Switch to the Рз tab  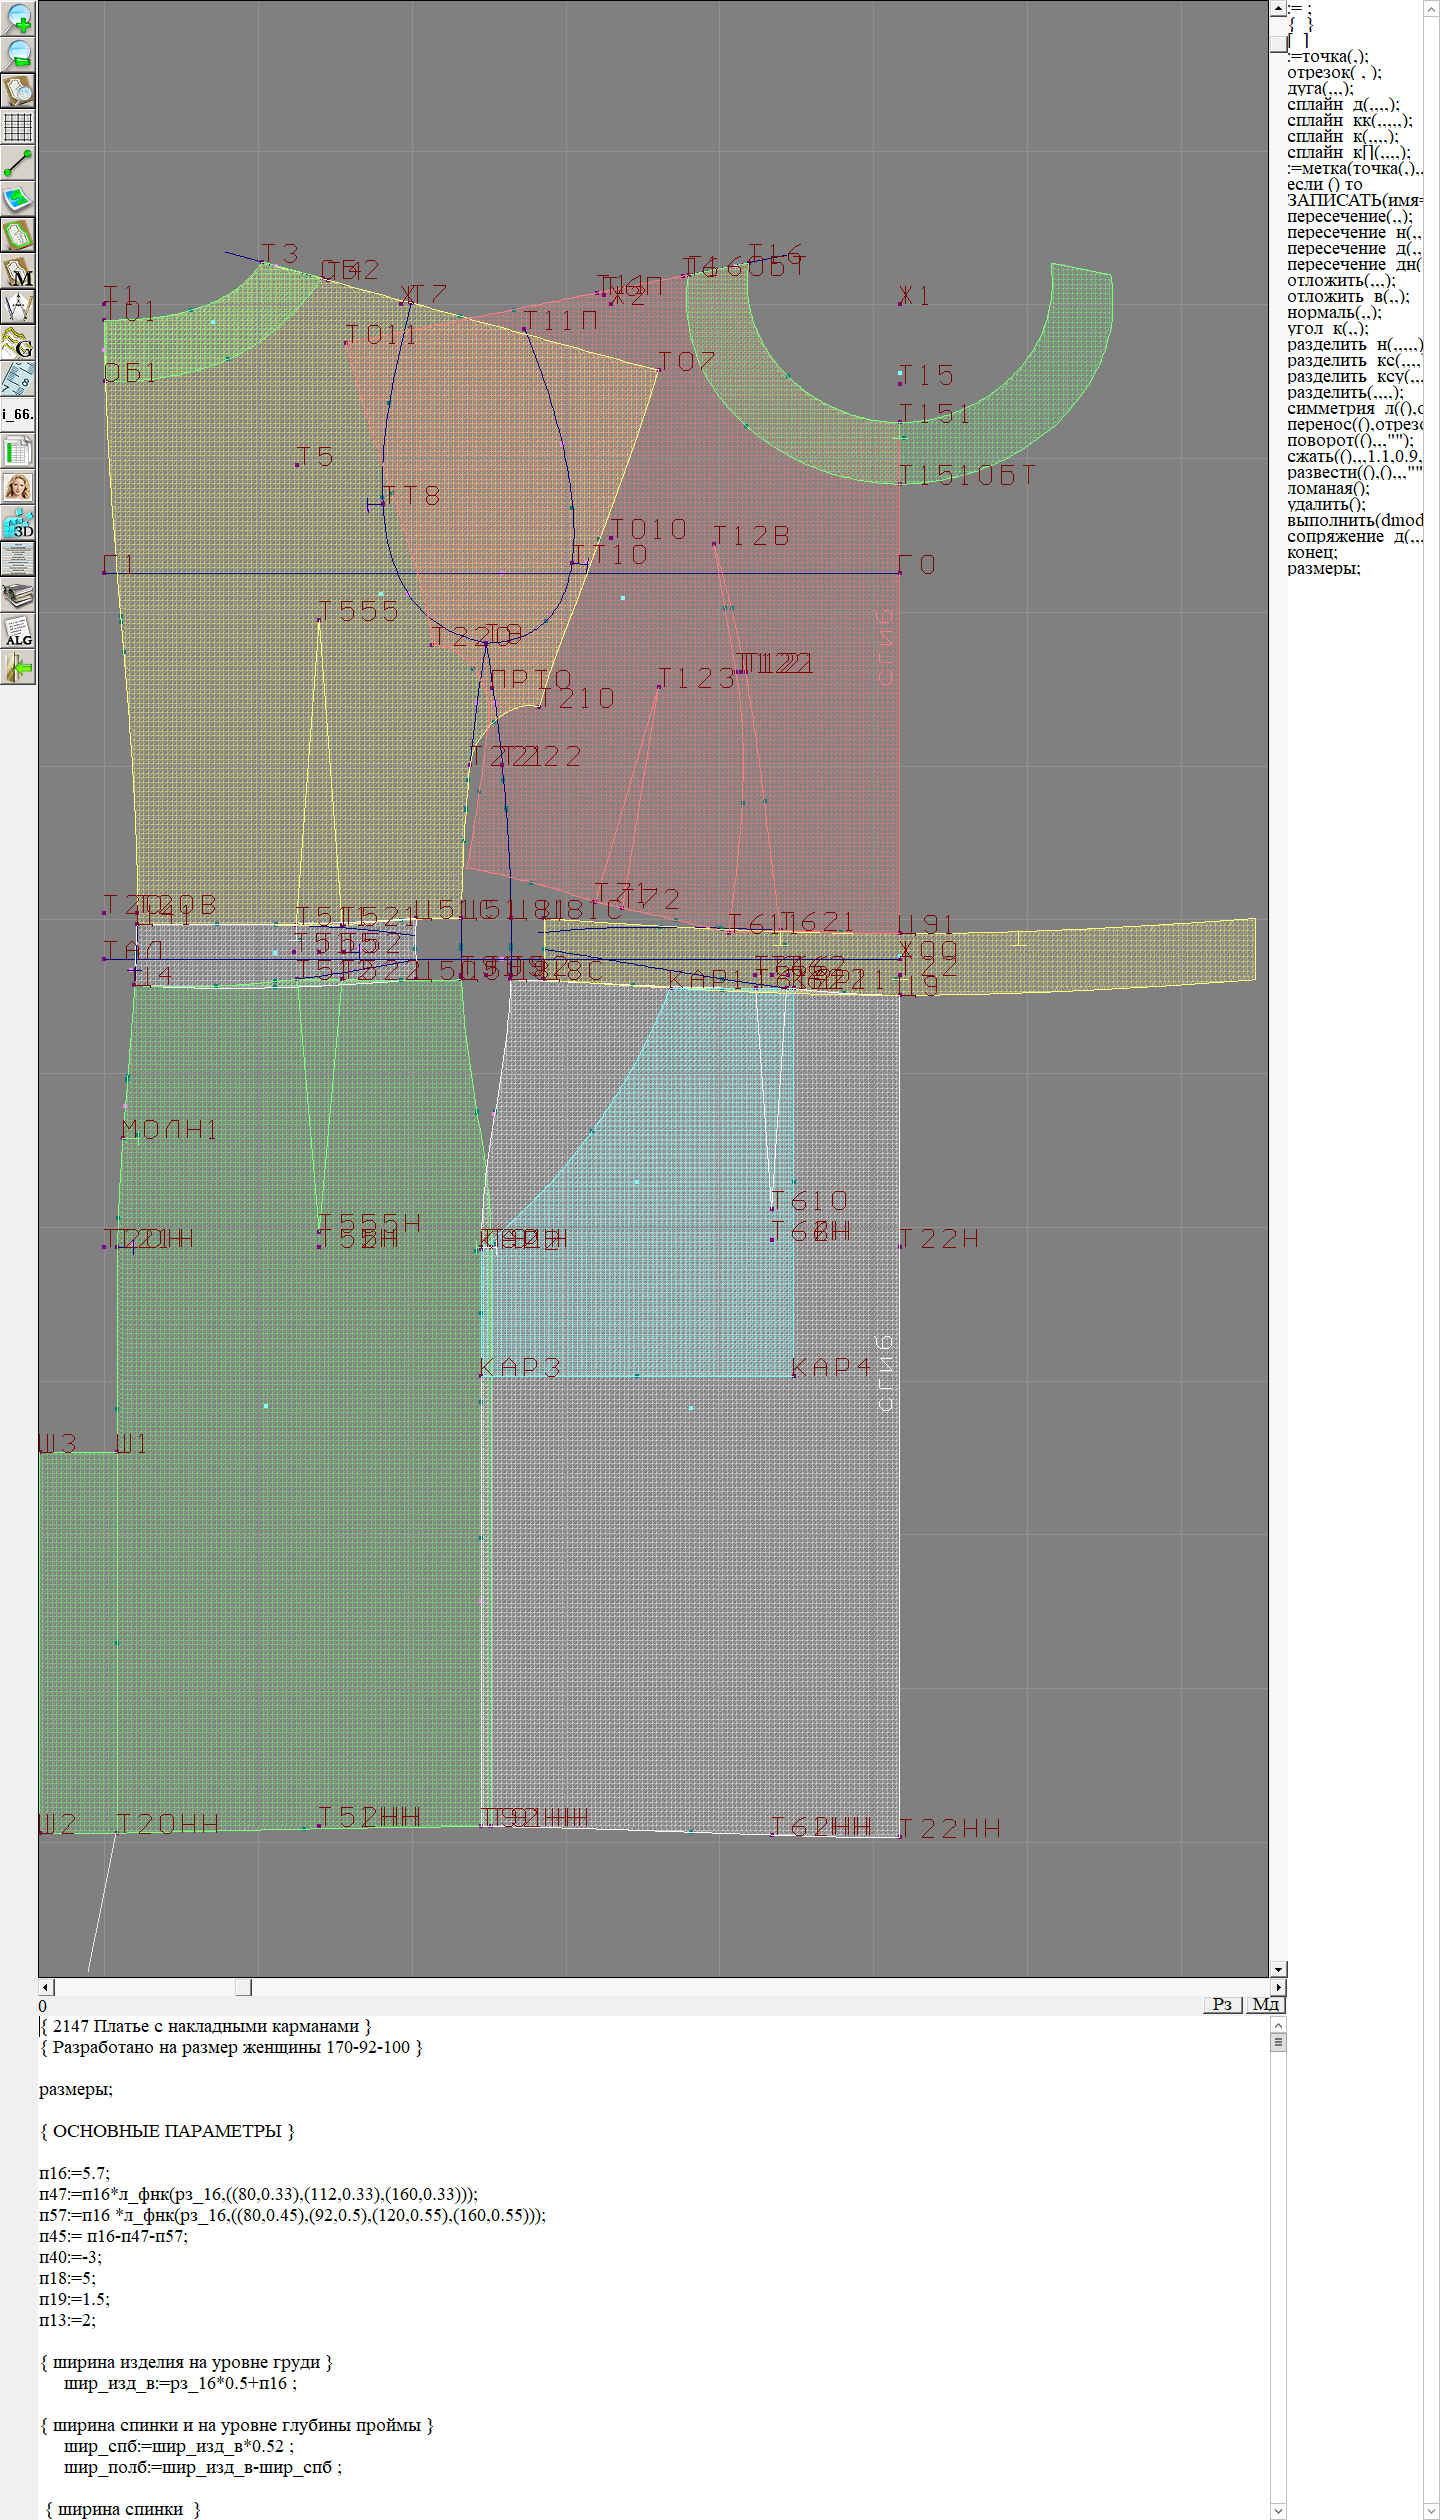(x=1222, y=2004)
